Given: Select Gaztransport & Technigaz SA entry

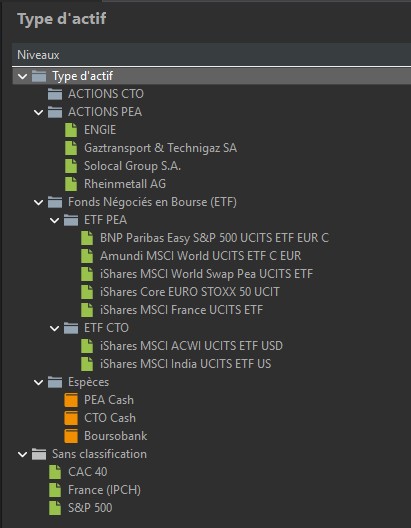Looking at the screenshot, I should coord(161,148).
